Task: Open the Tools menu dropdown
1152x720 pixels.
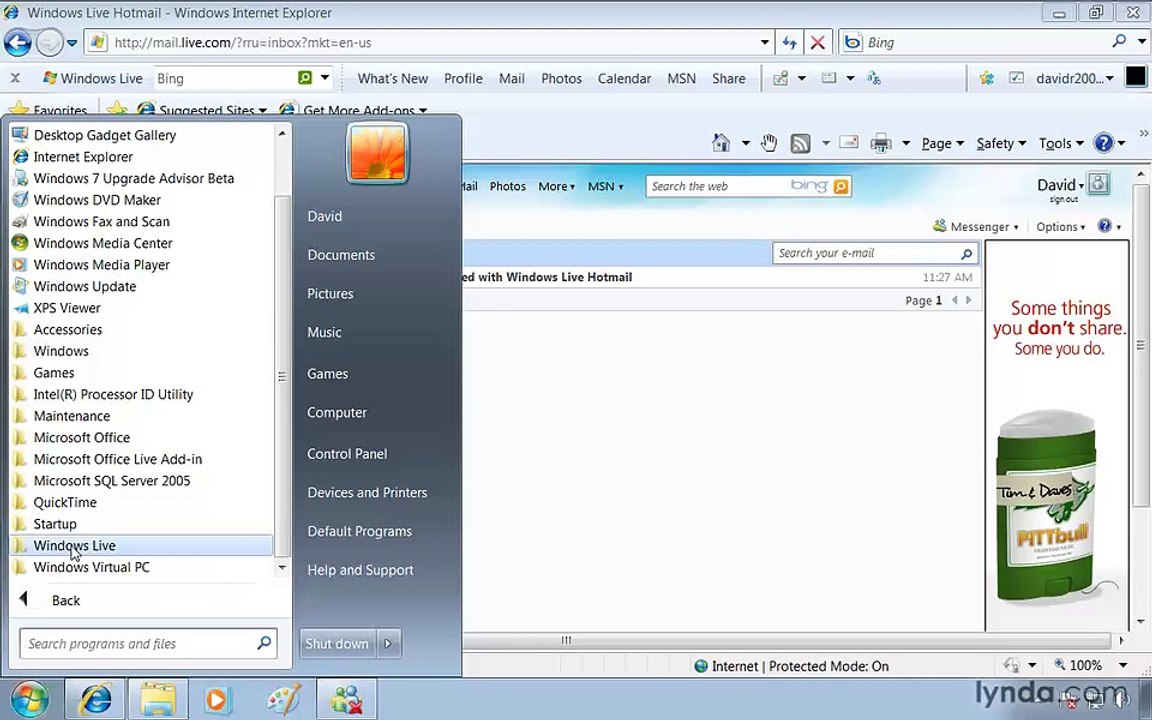Action: click(1061, 143)
